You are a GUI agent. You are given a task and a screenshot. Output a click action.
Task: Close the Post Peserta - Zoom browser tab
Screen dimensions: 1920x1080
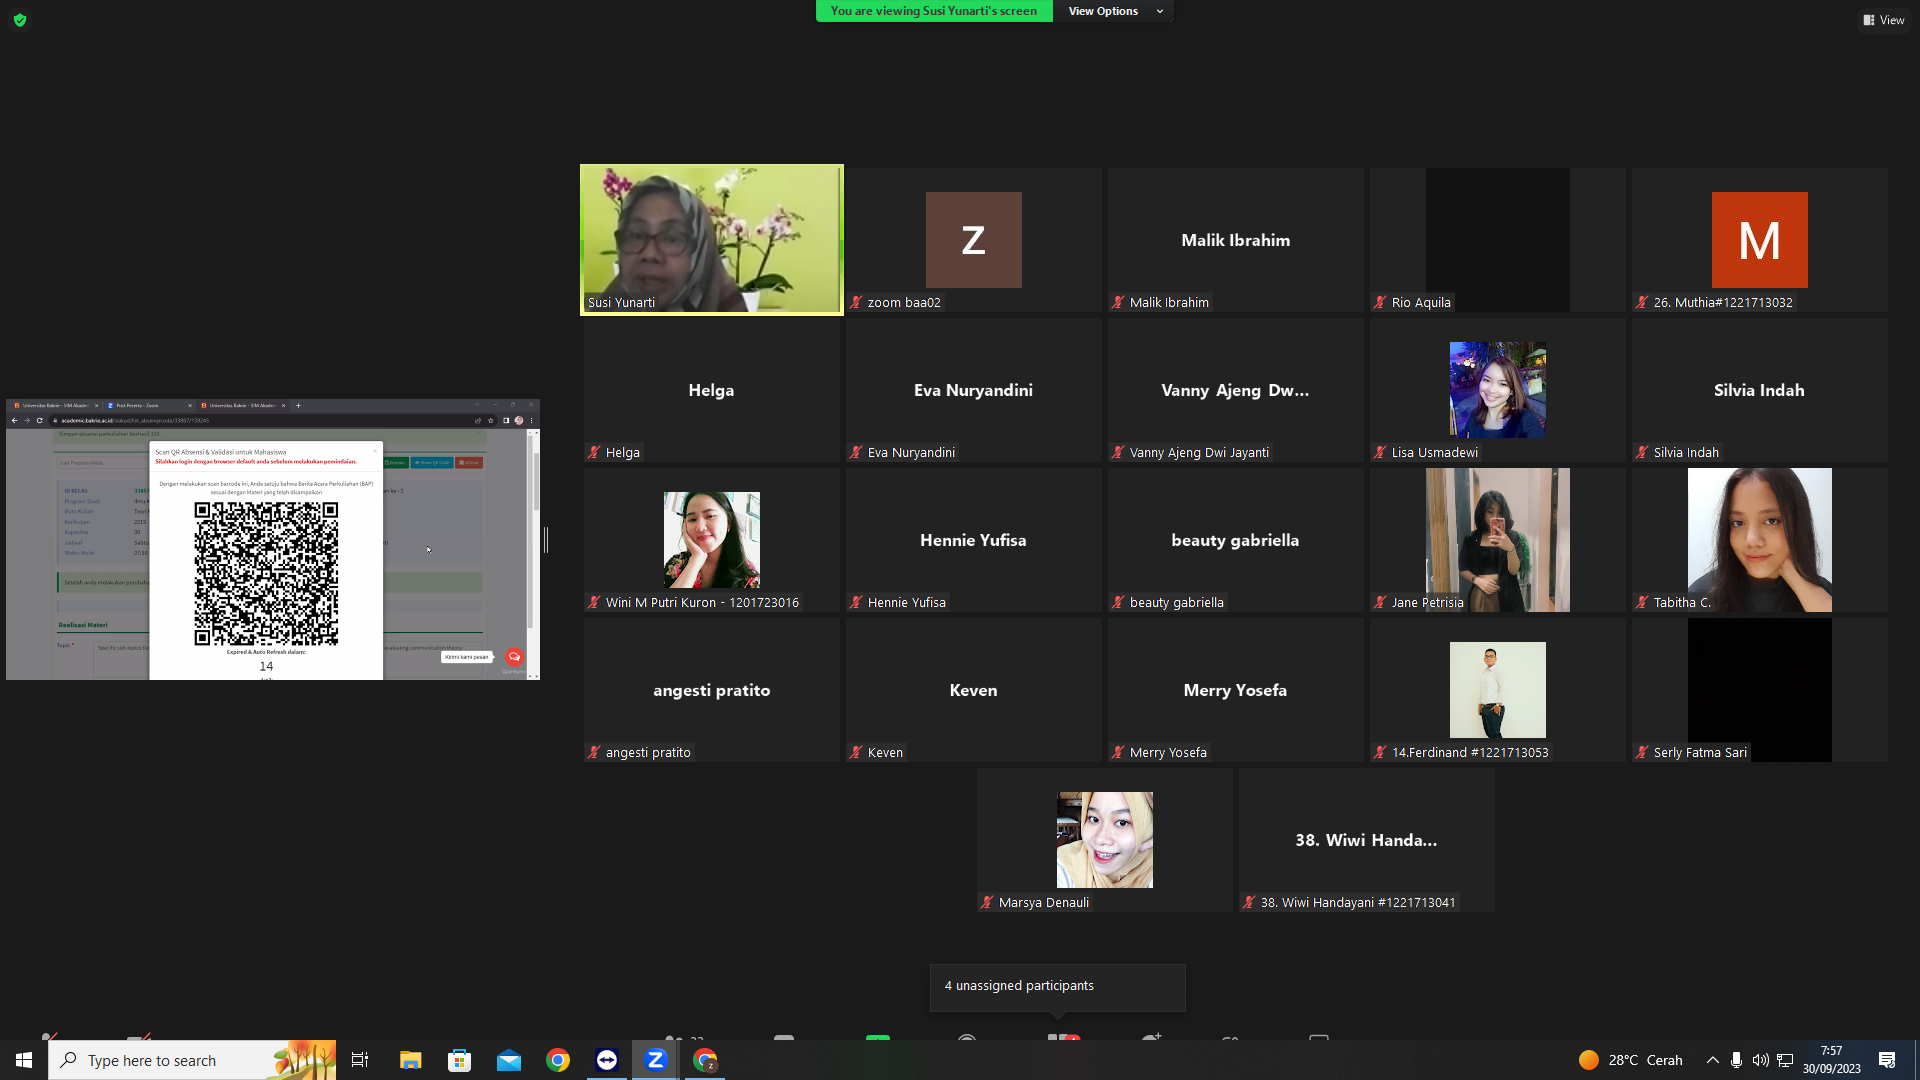click(190, 406)
